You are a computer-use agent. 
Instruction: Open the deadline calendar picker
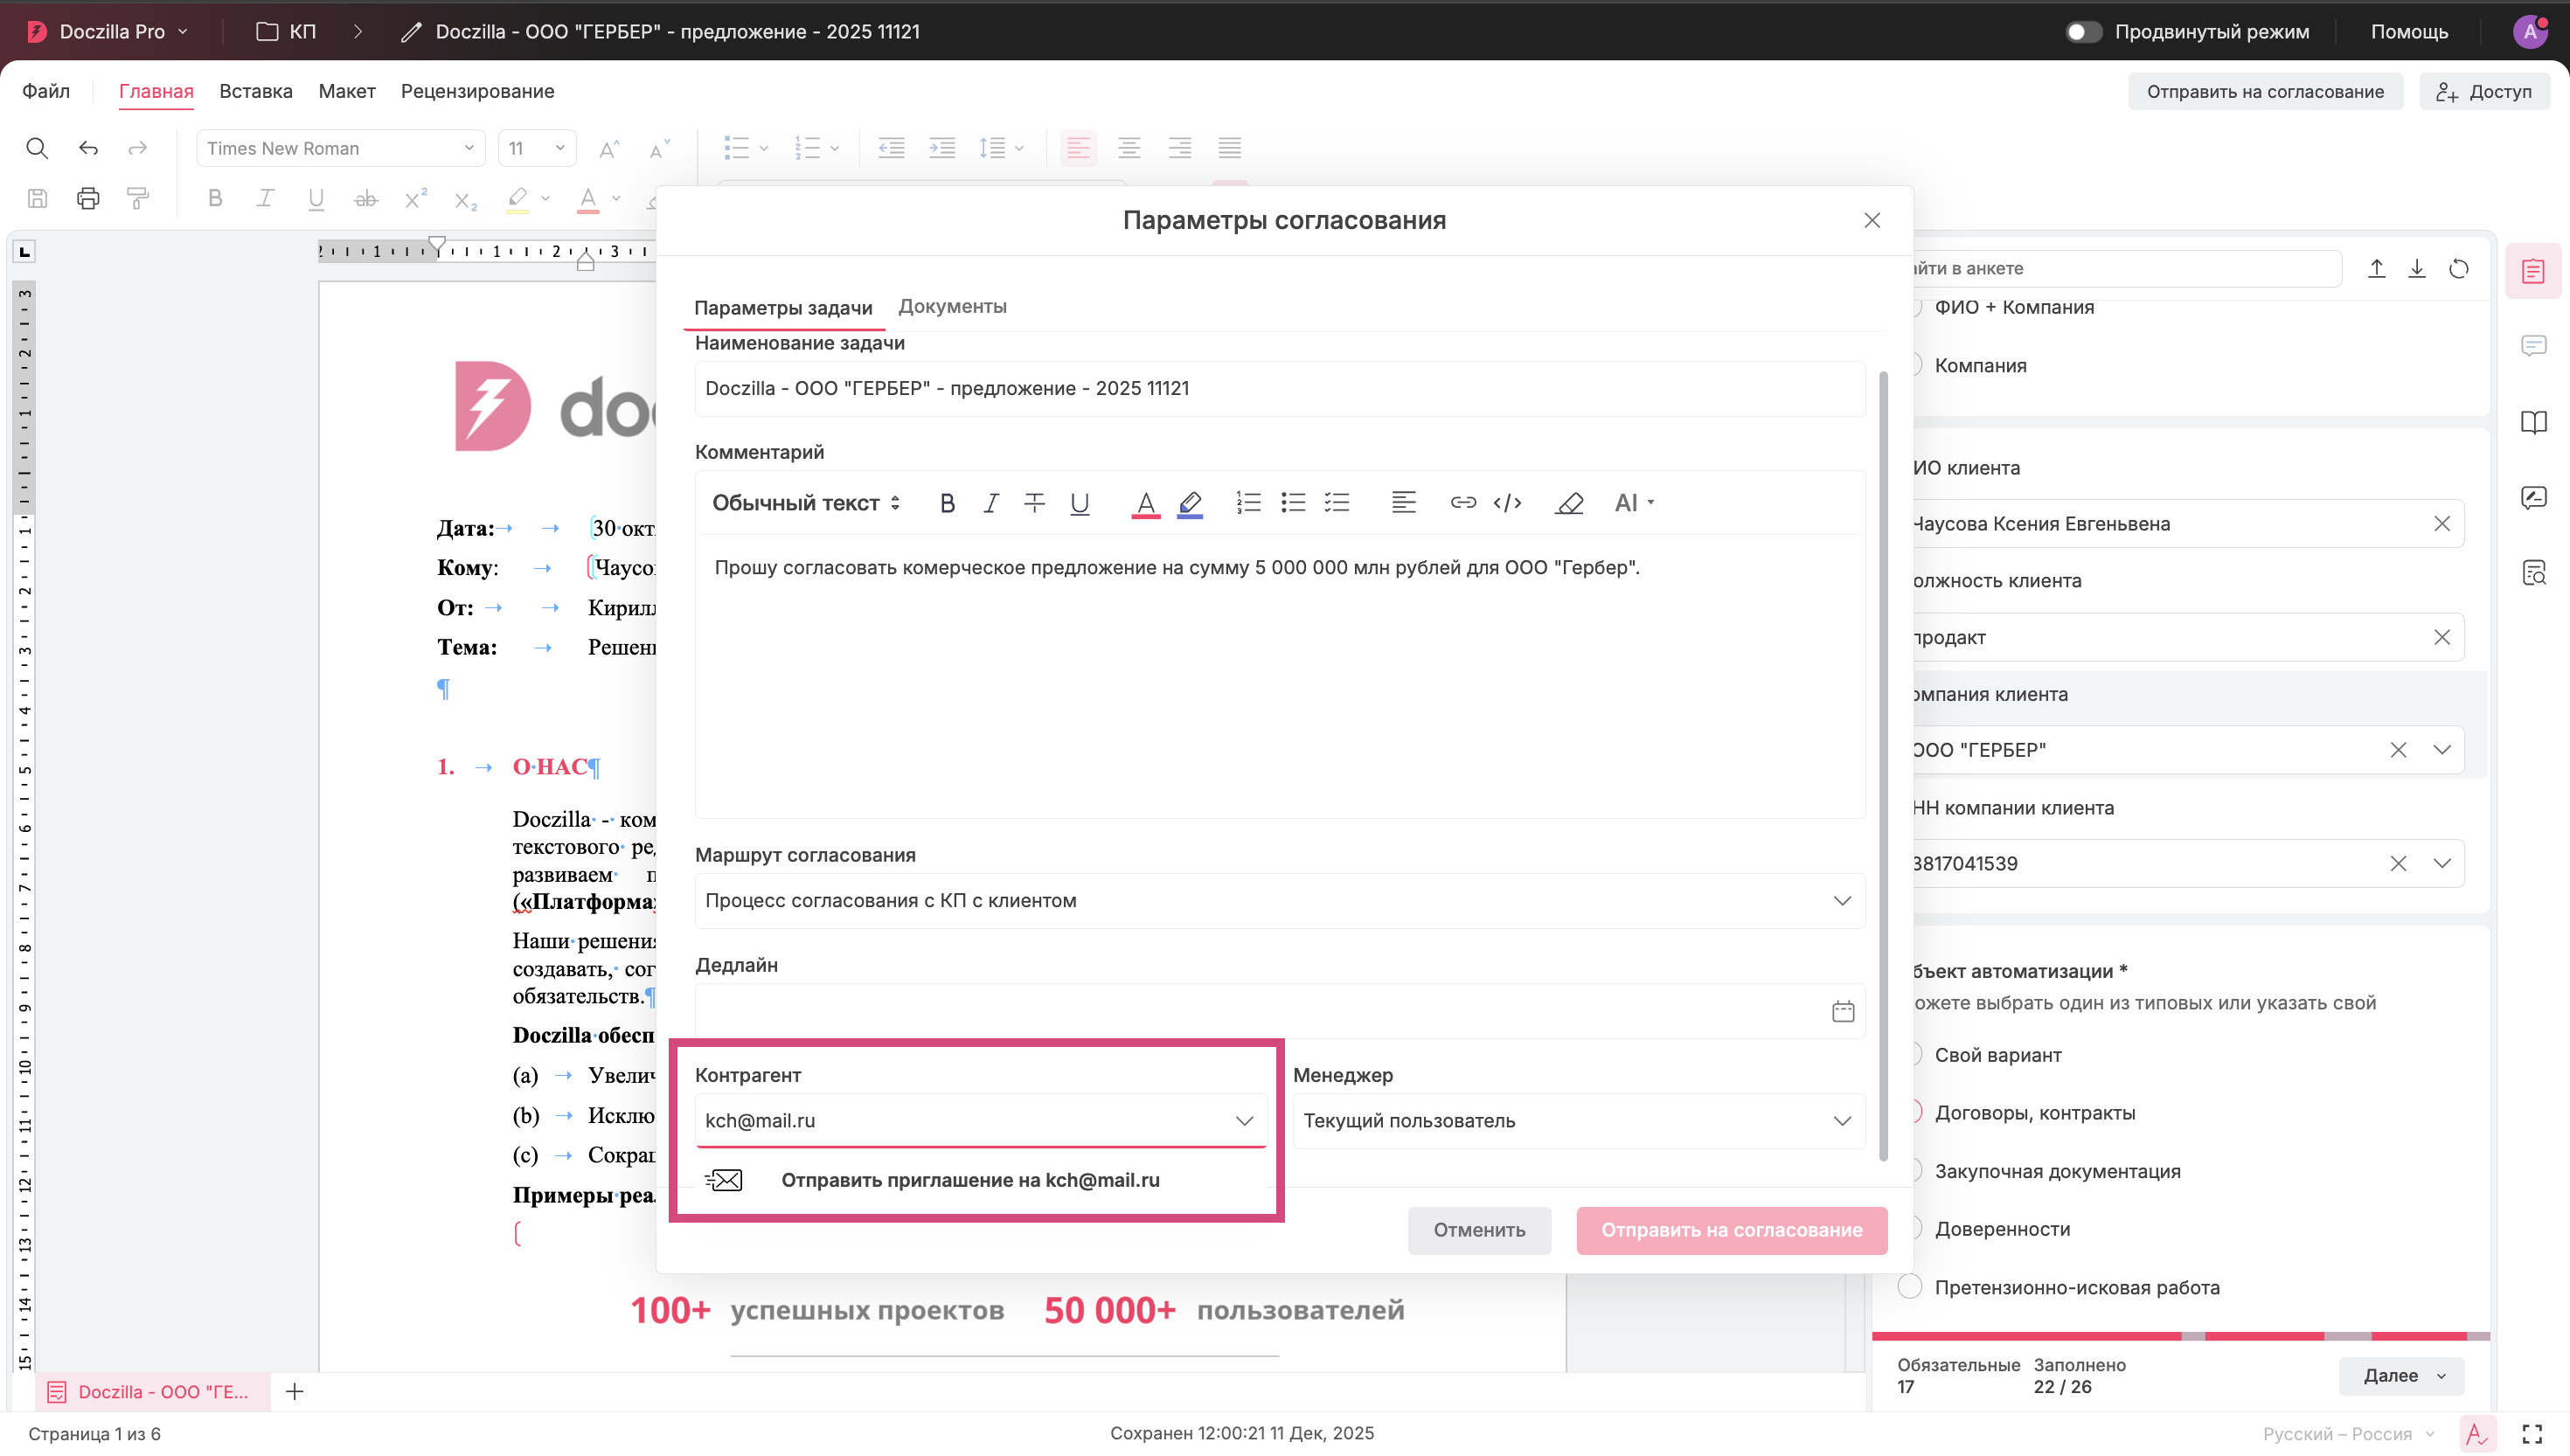(x=1843, y=1011)
